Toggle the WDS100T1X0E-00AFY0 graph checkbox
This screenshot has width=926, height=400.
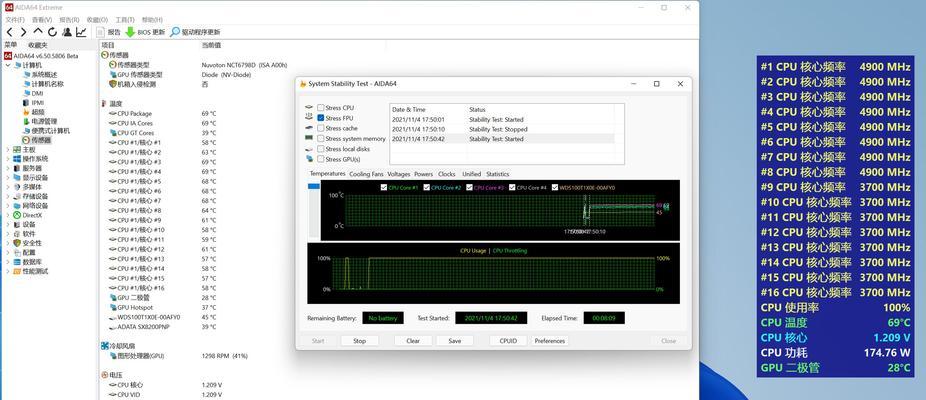pyautogui.click(x=555, y=187)
